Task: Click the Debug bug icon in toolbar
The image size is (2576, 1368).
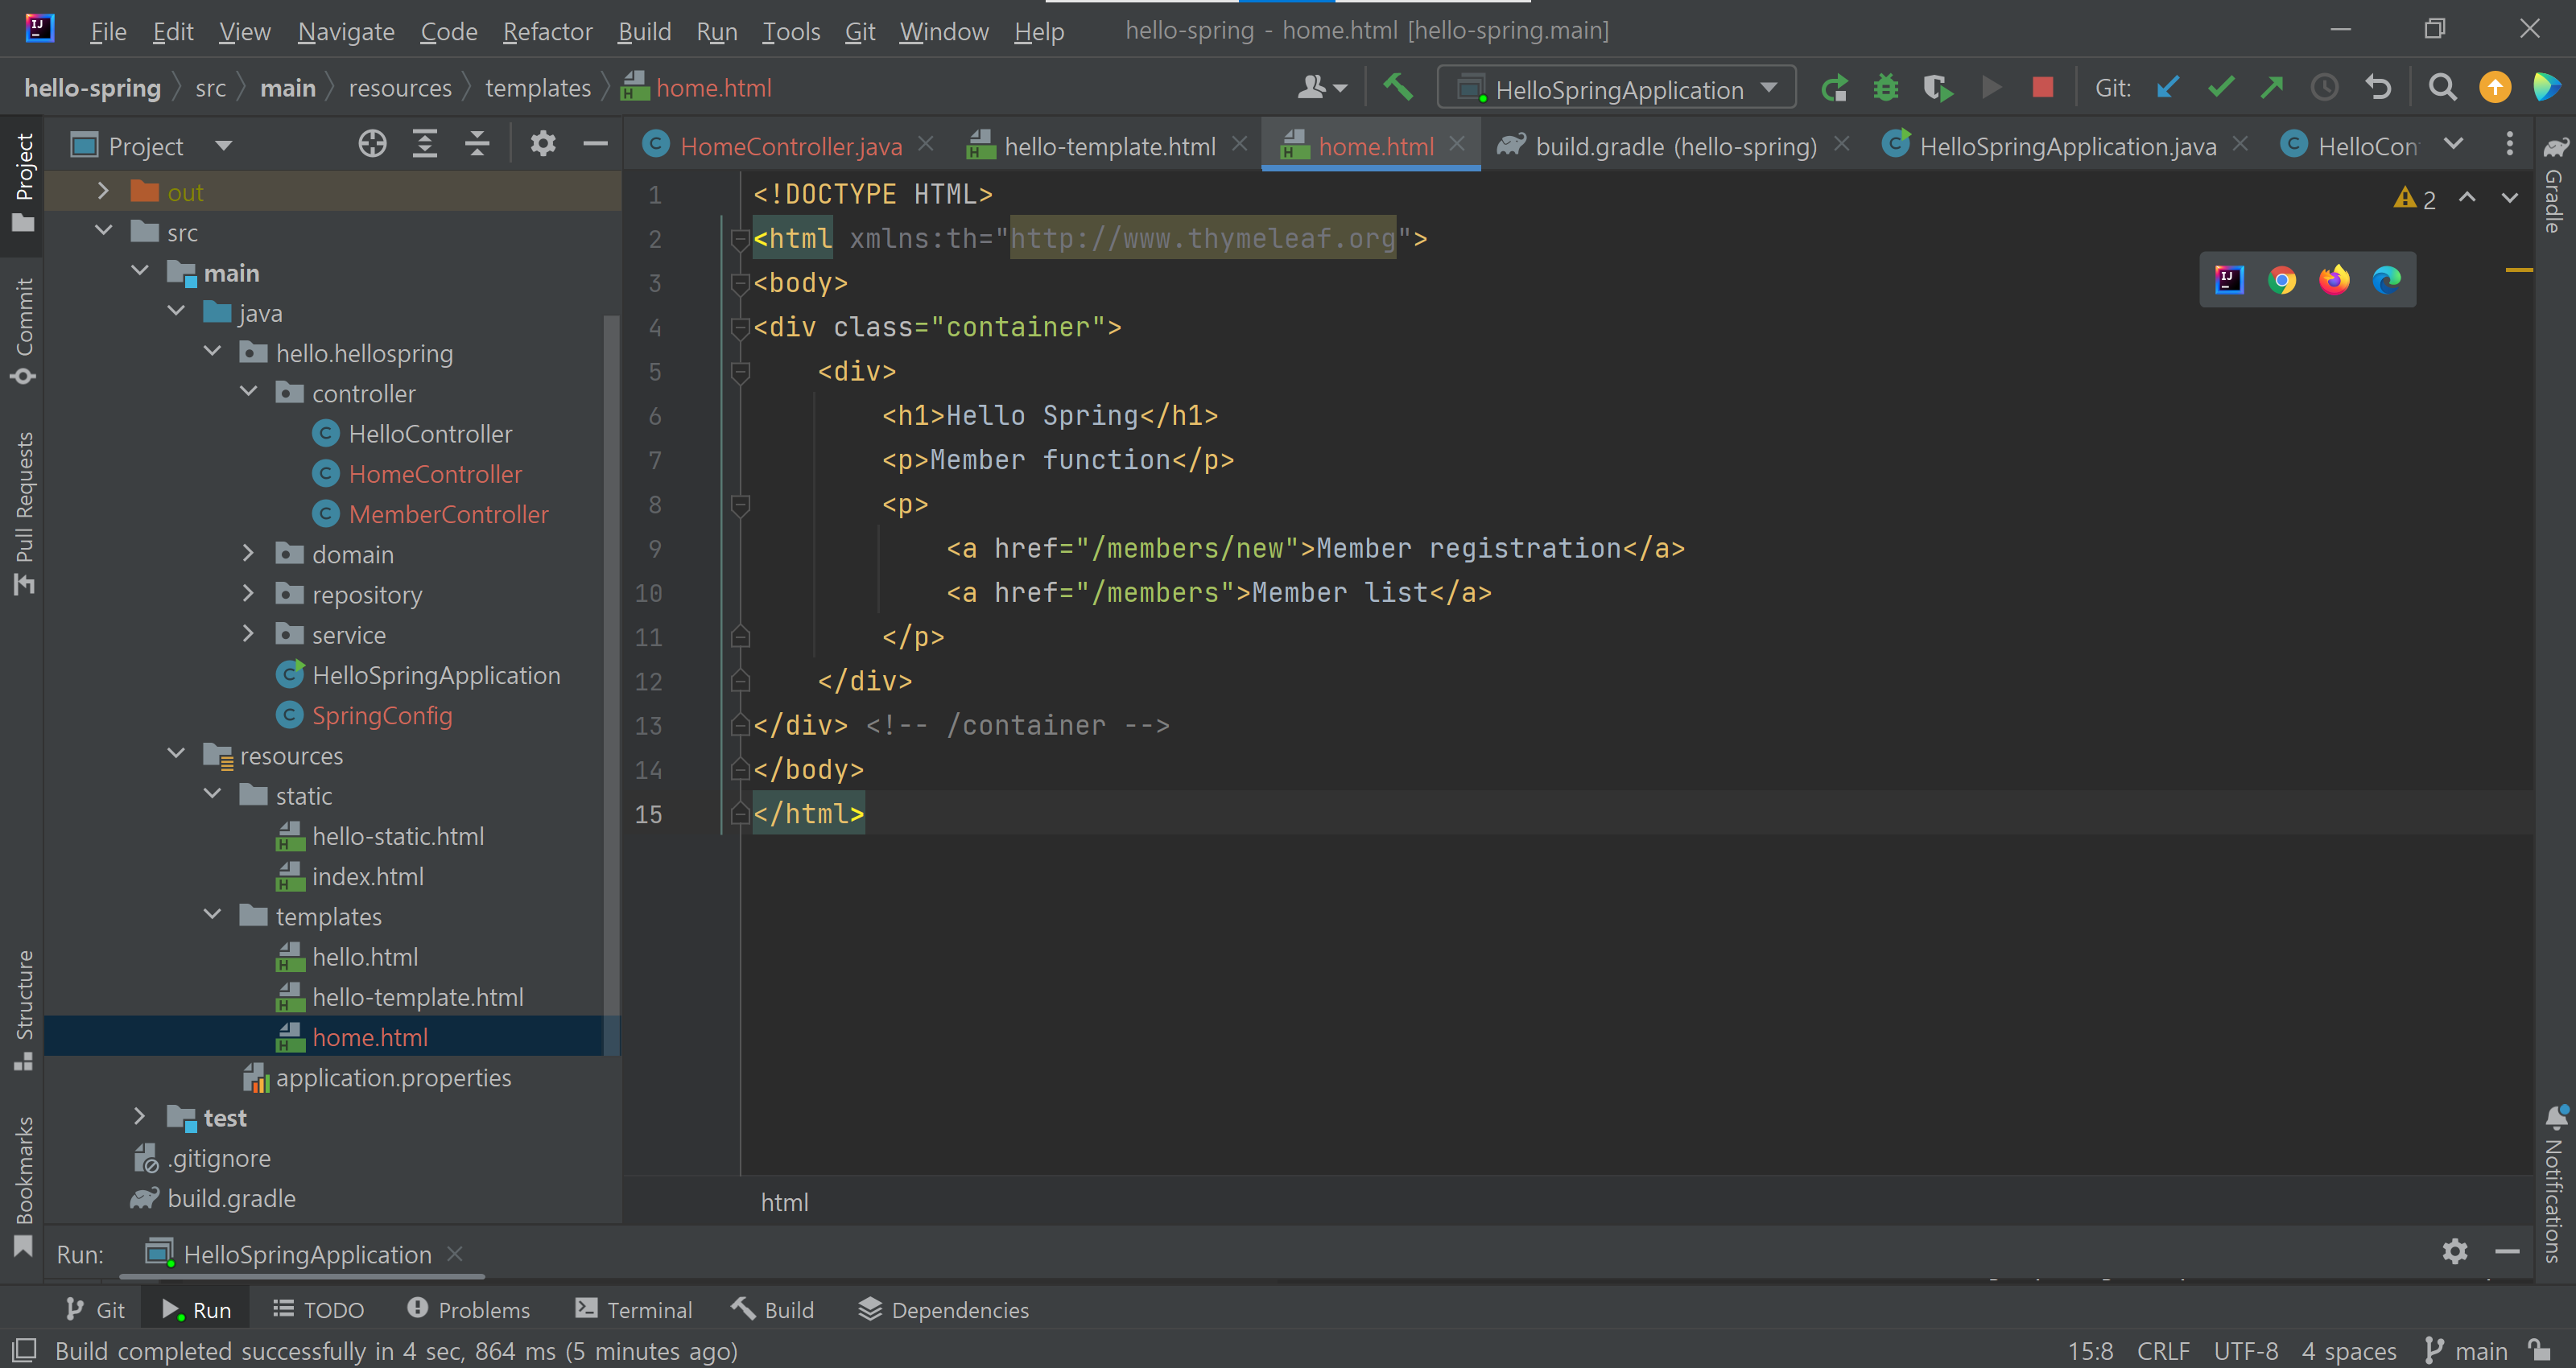Action: click(1885, 88)
